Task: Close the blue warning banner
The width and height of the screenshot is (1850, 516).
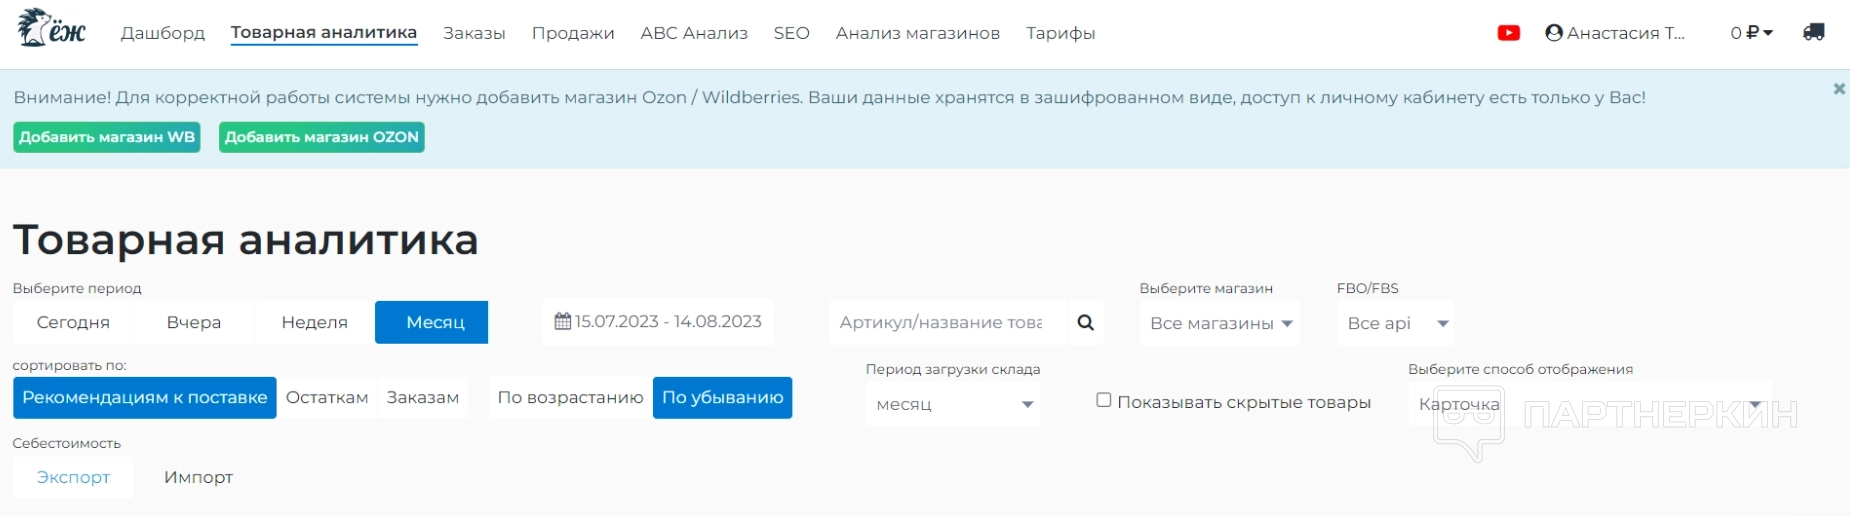Action: [1838, 89]
